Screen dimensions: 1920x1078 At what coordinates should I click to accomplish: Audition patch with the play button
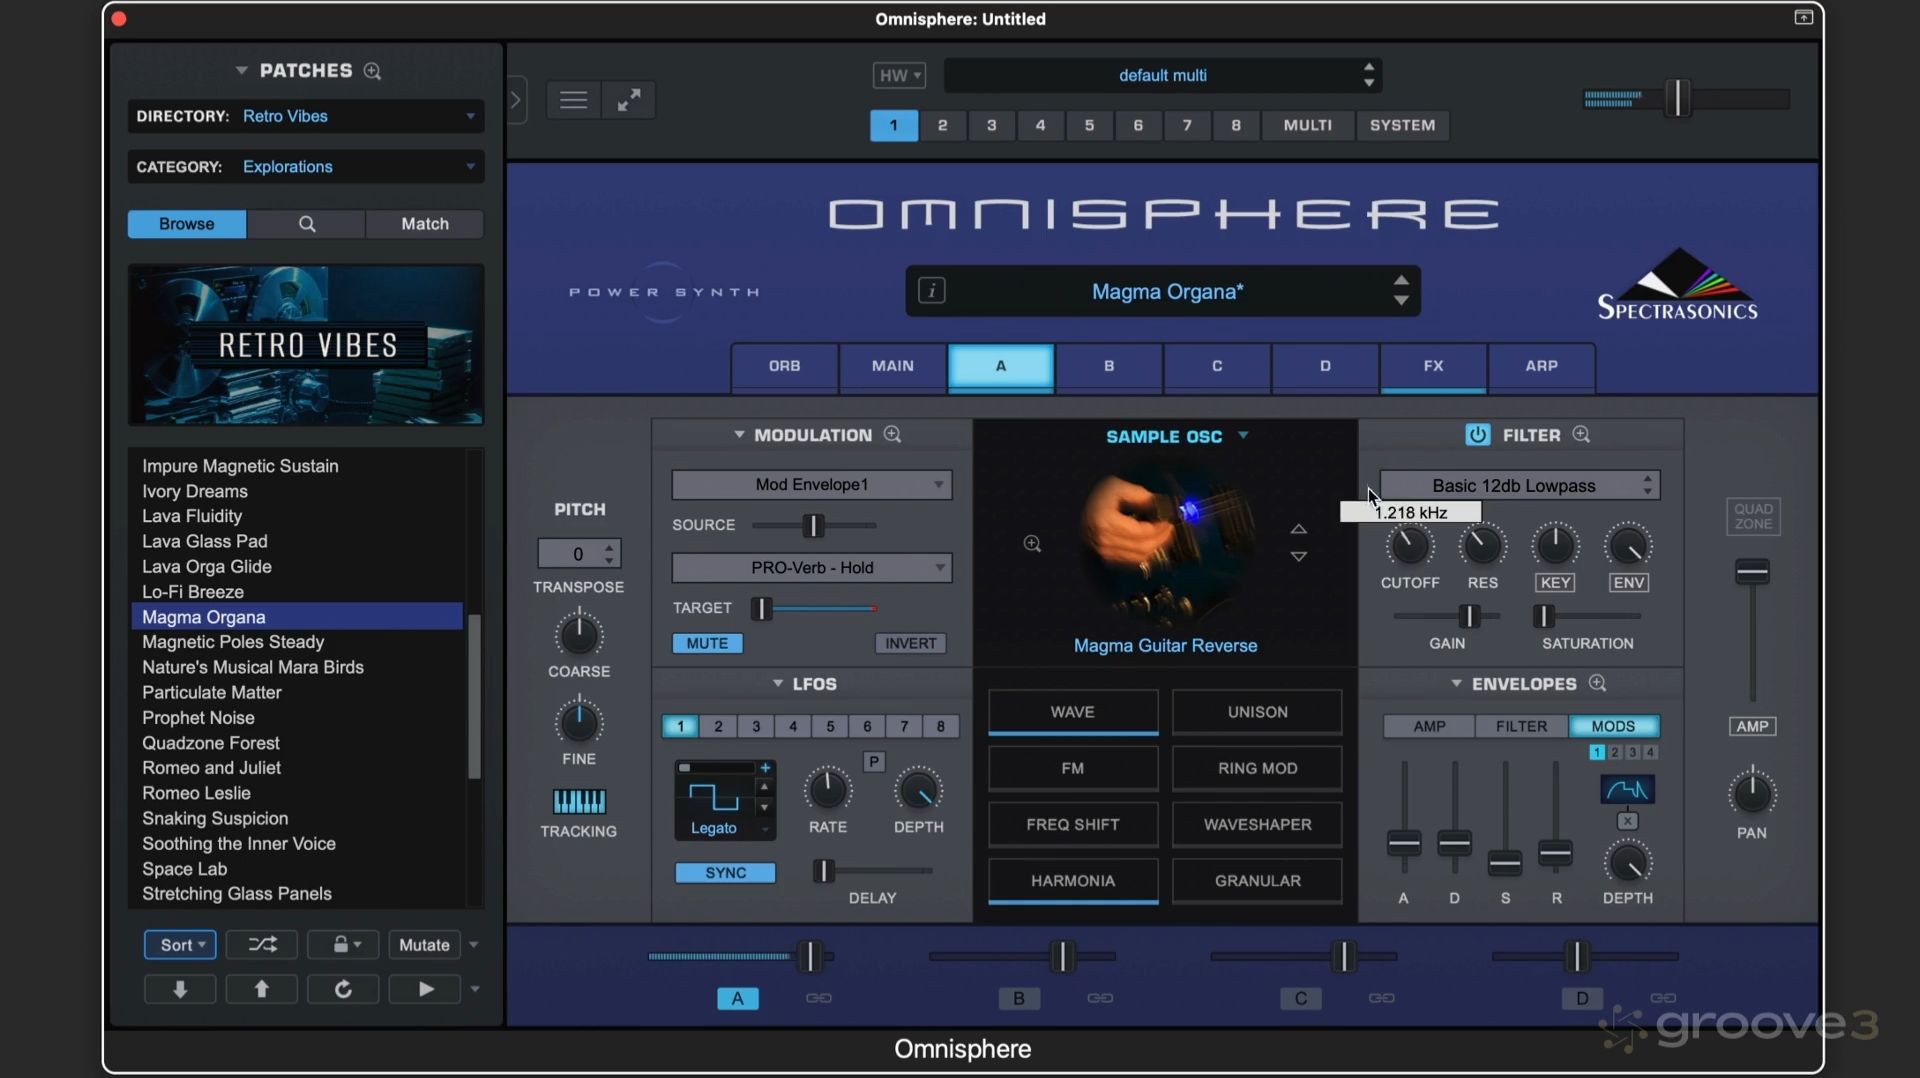(425, 989)
